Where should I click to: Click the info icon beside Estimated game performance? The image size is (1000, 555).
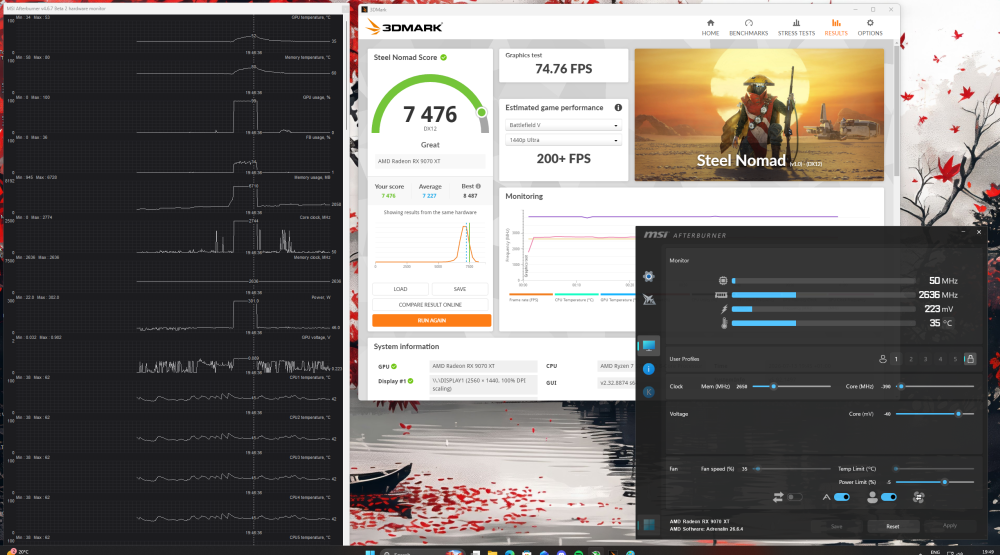pos(618,108)
